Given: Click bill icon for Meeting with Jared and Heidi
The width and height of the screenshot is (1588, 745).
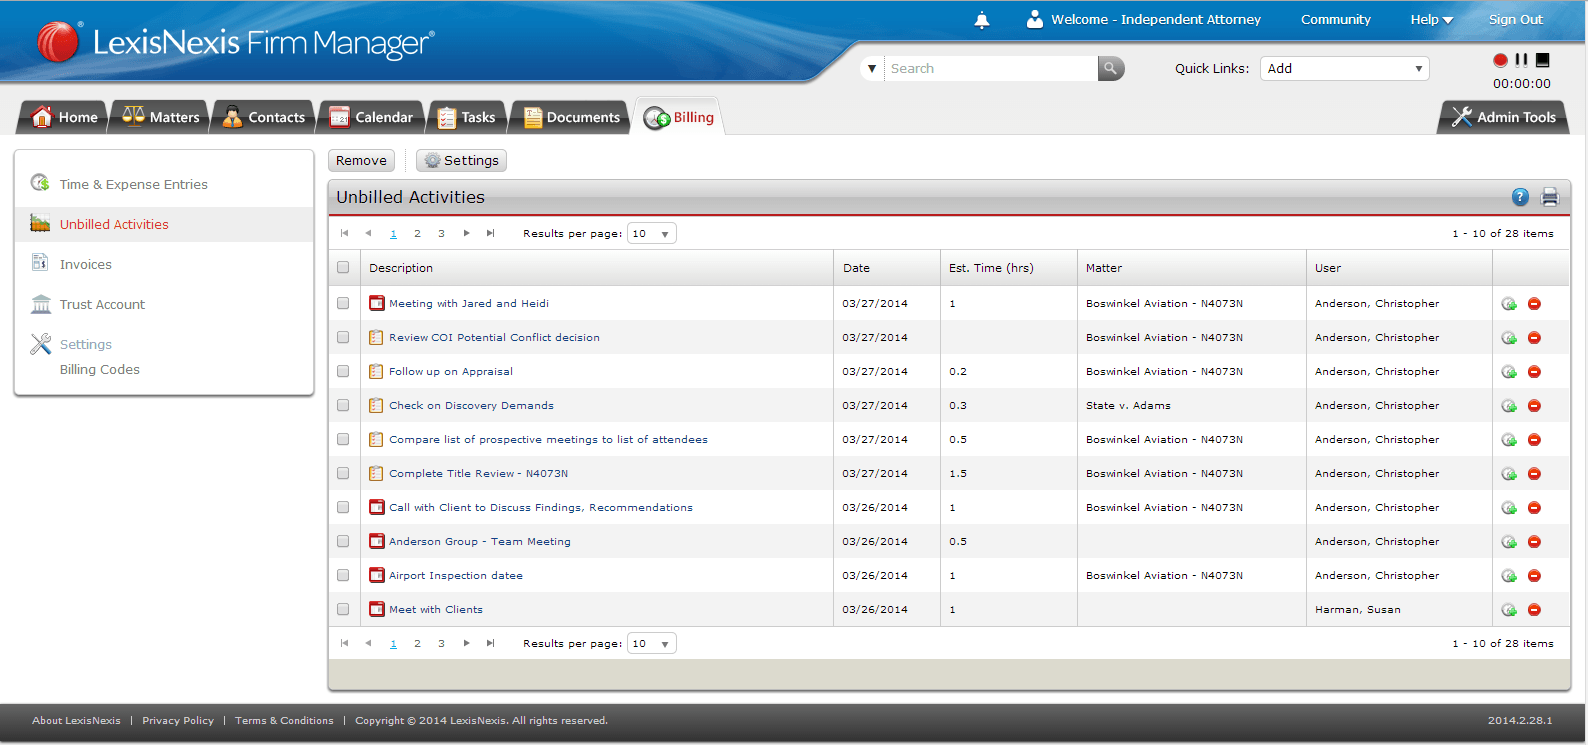Looking at the screenshot, I should click(x=1509, y=304).
